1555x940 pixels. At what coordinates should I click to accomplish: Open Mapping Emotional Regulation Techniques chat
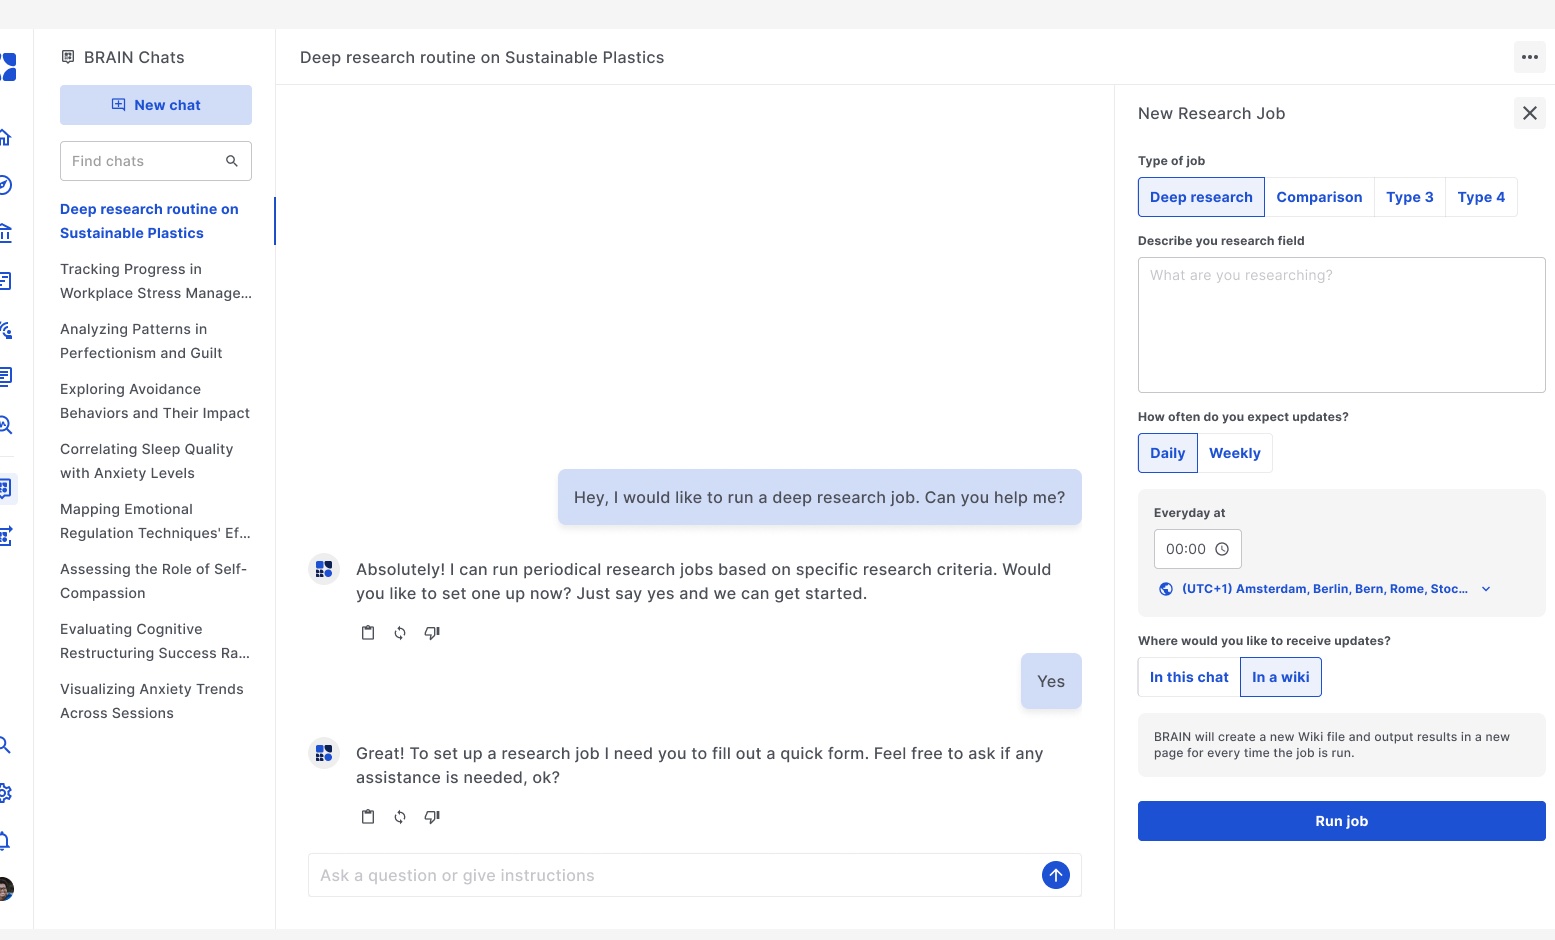[x=155, y=521]
